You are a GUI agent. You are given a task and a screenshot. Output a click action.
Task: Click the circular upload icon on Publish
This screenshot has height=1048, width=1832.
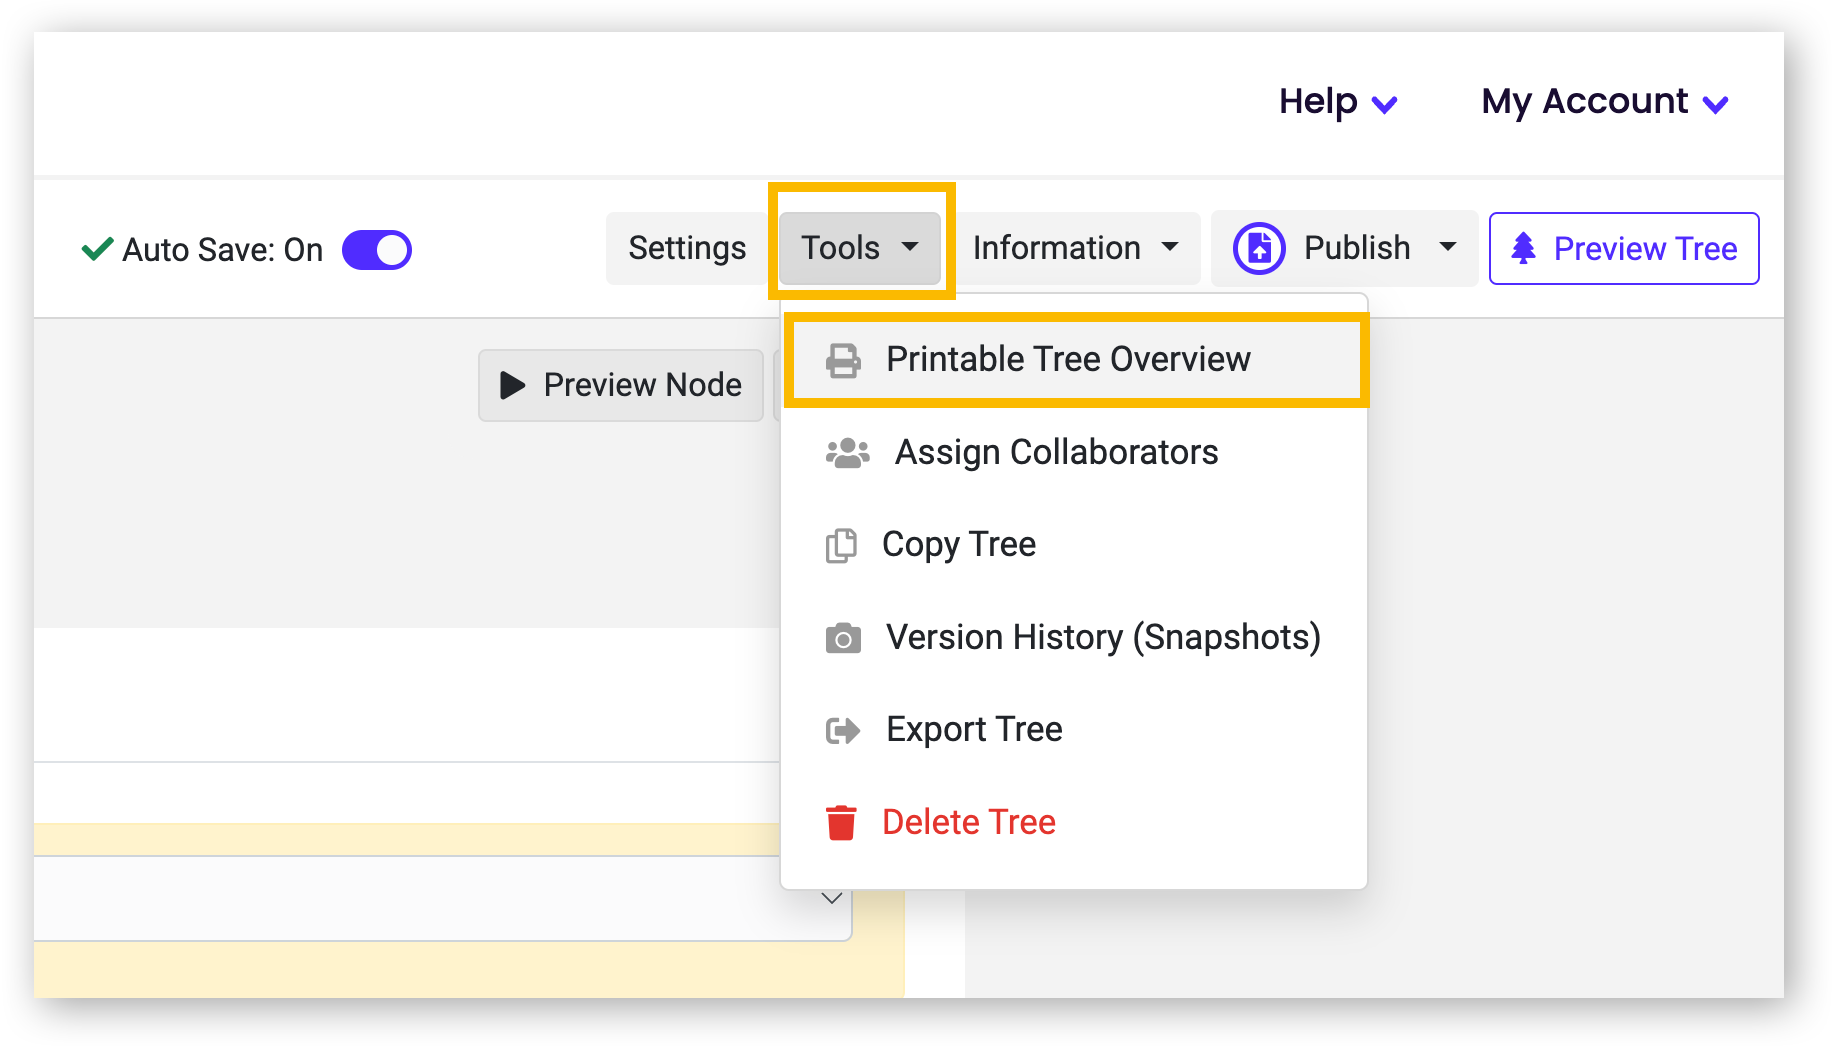[x=1258, y=248]
